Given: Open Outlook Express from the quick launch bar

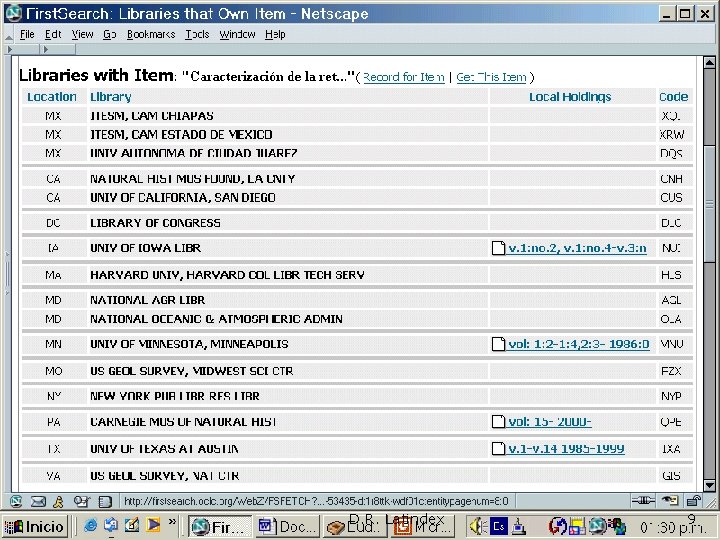Looking at the screenshot, I should (x=111, y=524).
